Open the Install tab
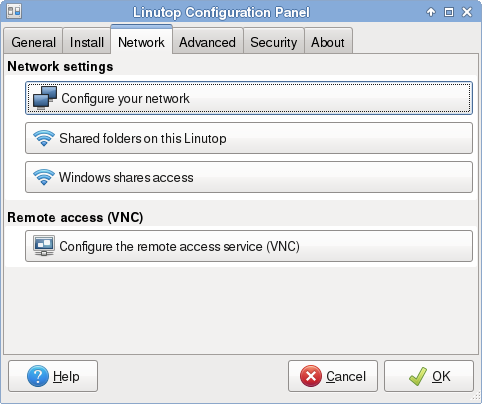Image resolution: width=482 pixels, height=404 pixels. point(87,42)
